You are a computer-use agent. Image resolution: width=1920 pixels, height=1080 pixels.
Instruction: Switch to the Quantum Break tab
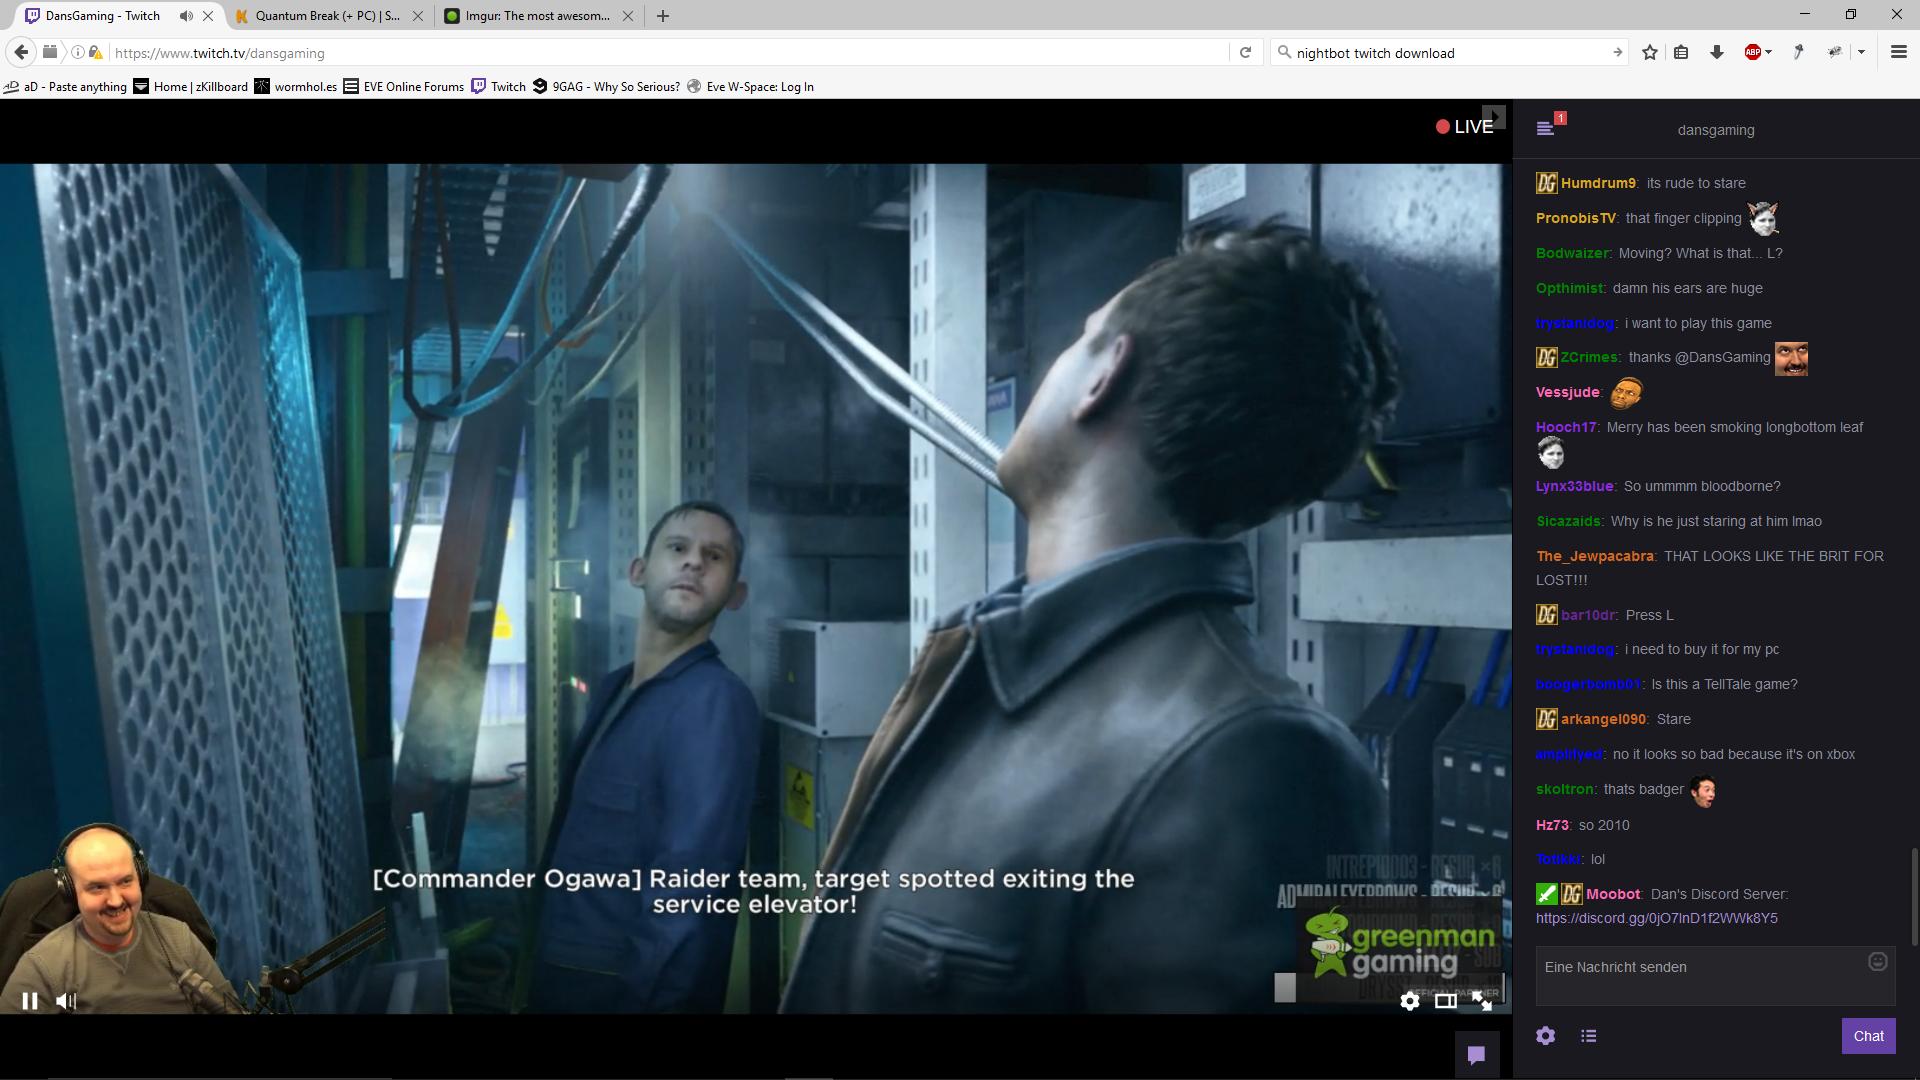[327, 16]
